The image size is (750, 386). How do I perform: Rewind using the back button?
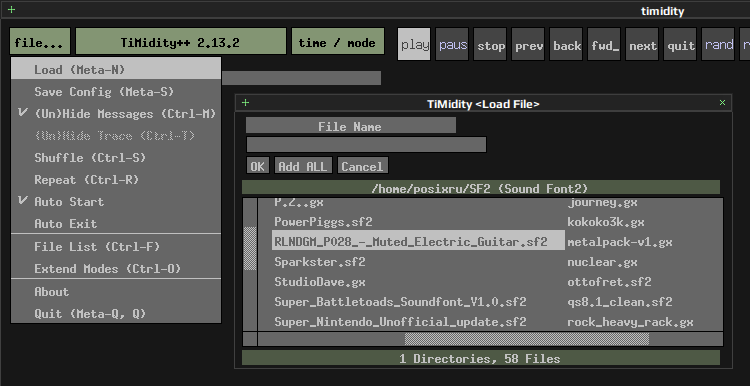(566, 44)
